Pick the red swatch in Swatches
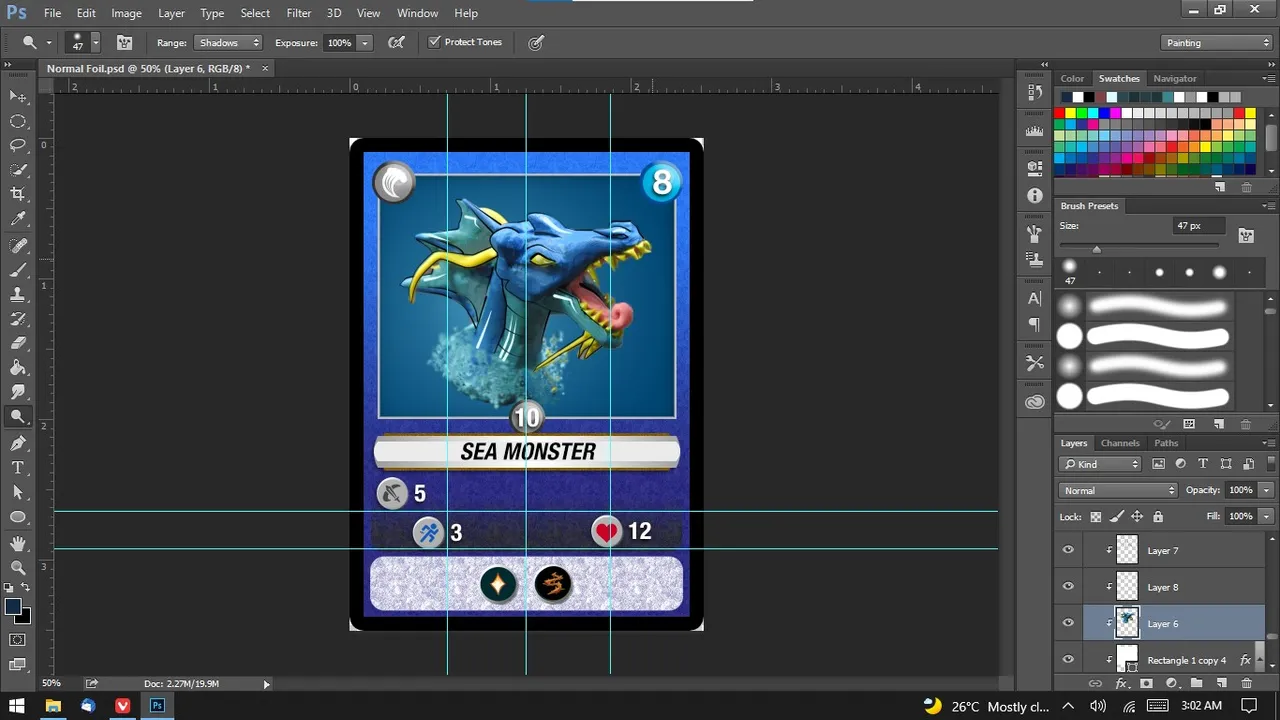This screenshot has width=1280, height=720. pyautogui.click(x=1059, y=113)
